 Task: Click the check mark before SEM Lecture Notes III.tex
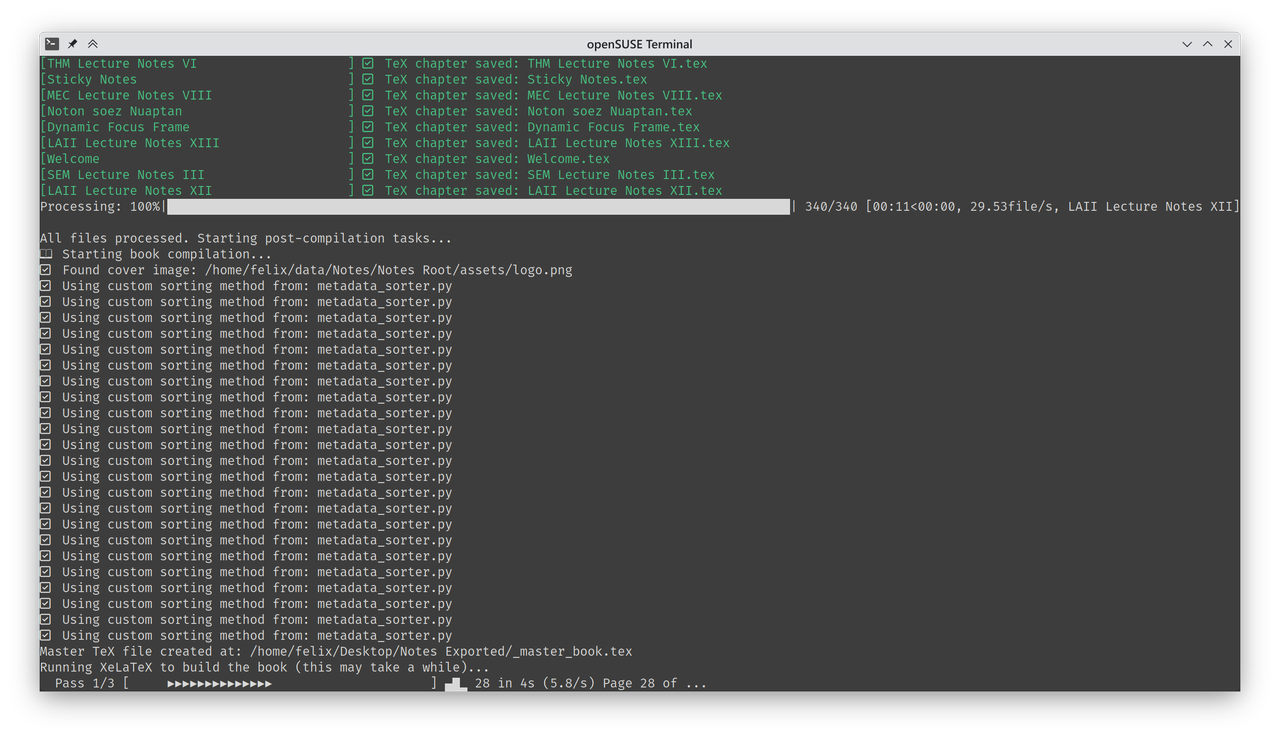pos(368,174)
